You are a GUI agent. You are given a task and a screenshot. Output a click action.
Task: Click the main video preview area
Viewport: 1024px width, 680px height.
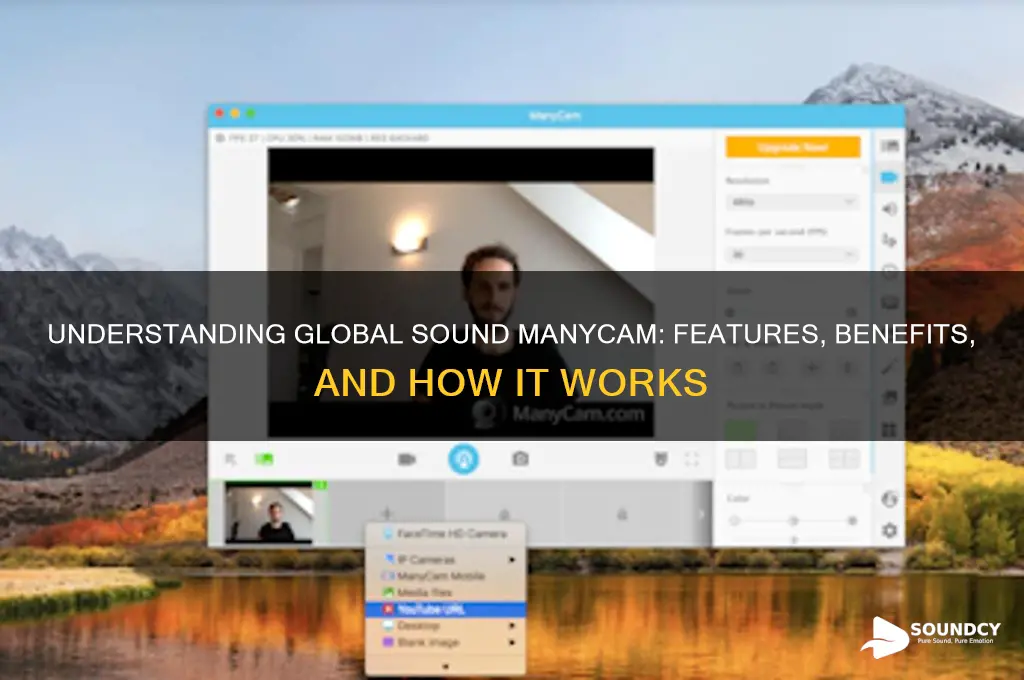460,293
